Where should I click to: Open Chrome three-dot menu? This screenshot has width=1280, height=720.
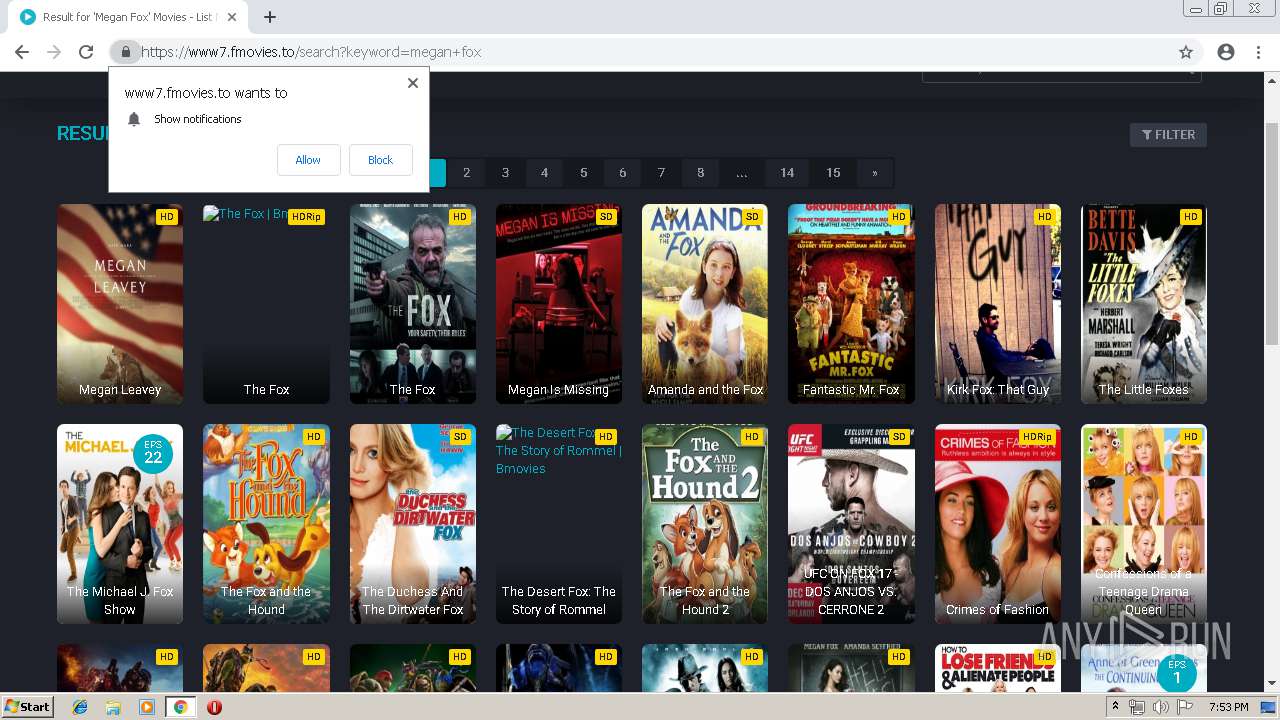coord(1258,52)
